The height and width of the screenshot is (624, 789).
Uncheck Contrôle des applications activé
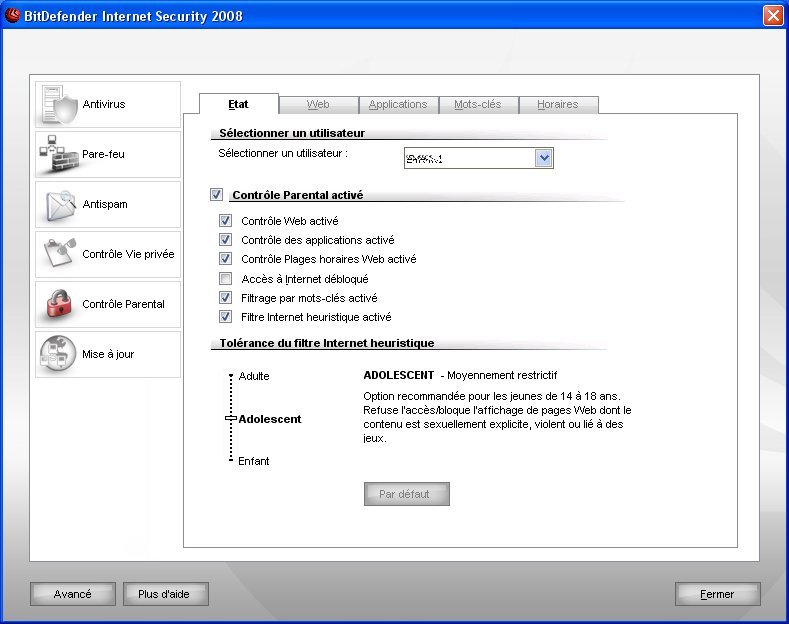click(x=225, y=240)
